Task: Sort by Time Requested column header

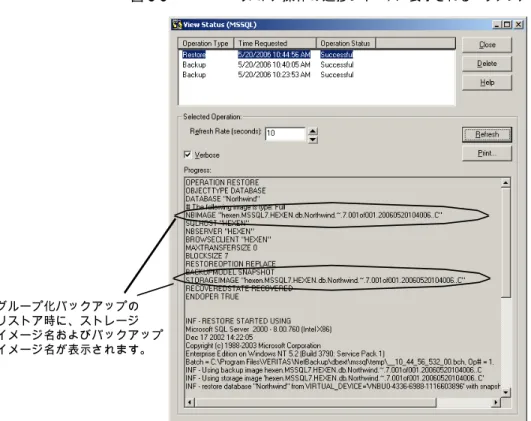Action: pyautogui.click(x=275, y=43)
